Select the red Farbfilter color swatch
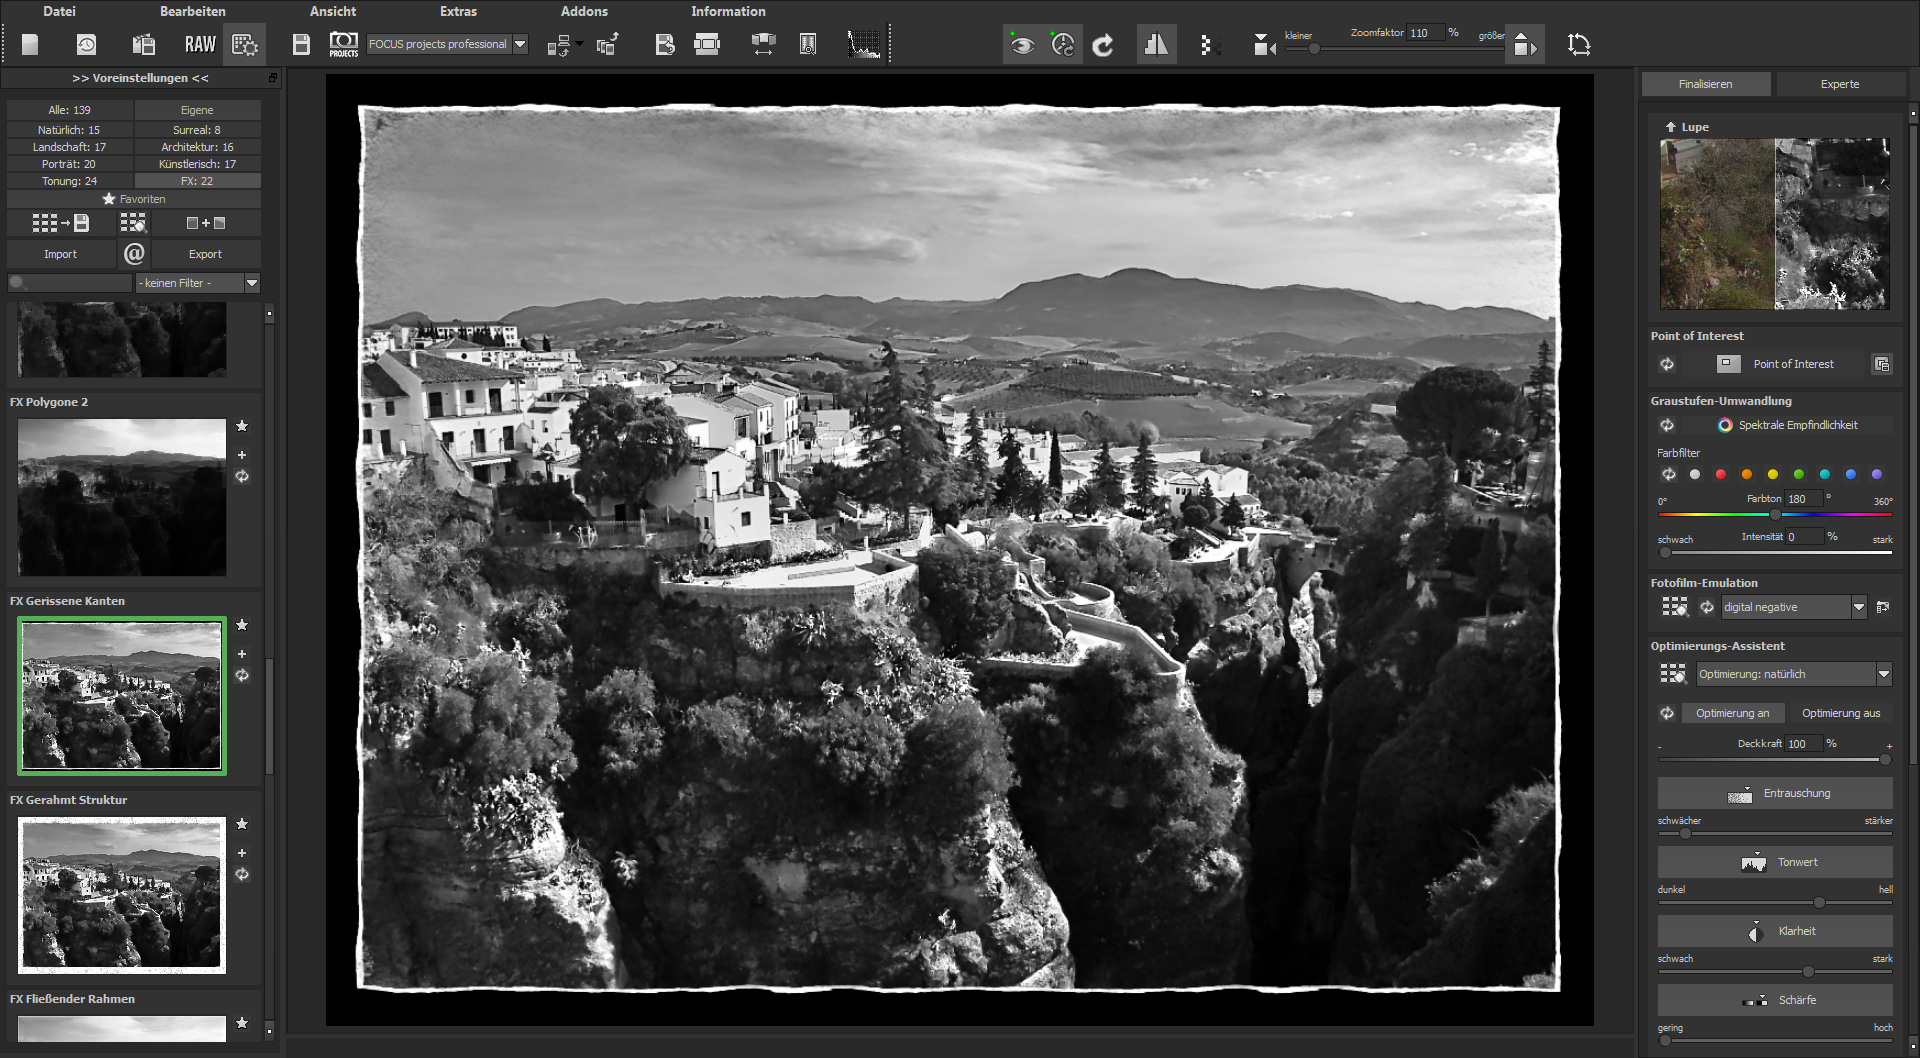Viewport: 1920px width, 1058px height. [x=1720, y=475]
